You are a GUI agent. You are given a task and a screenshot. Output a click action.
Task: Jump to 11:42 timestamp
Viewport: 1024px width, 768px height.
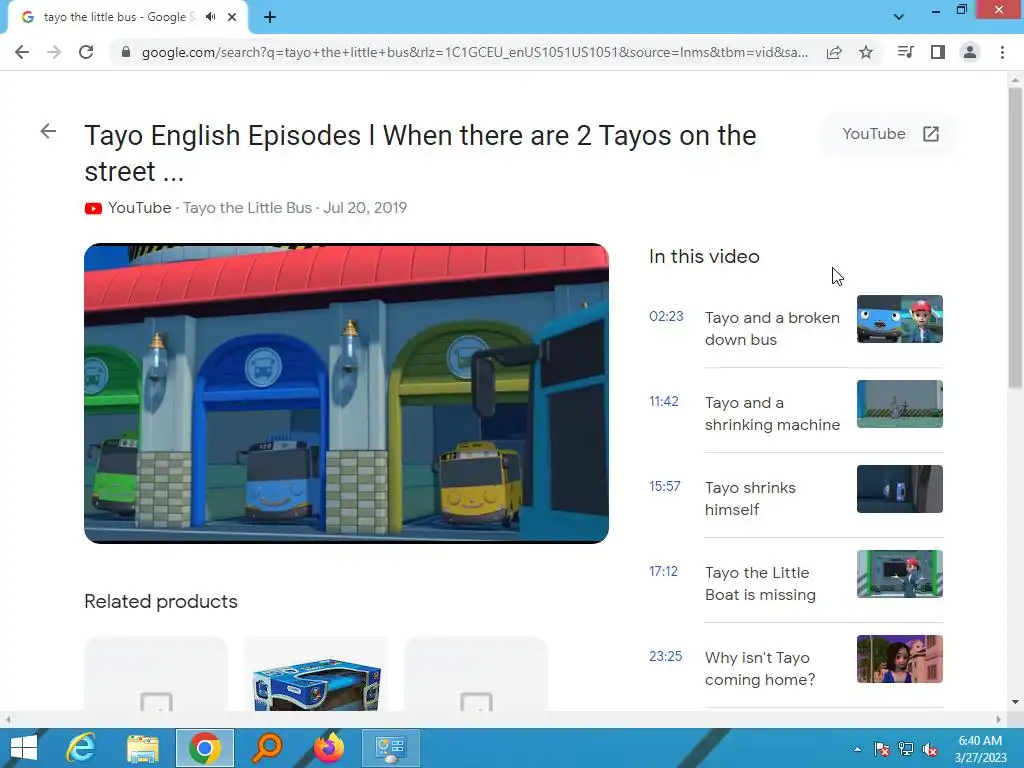click(x=664, y=402)
